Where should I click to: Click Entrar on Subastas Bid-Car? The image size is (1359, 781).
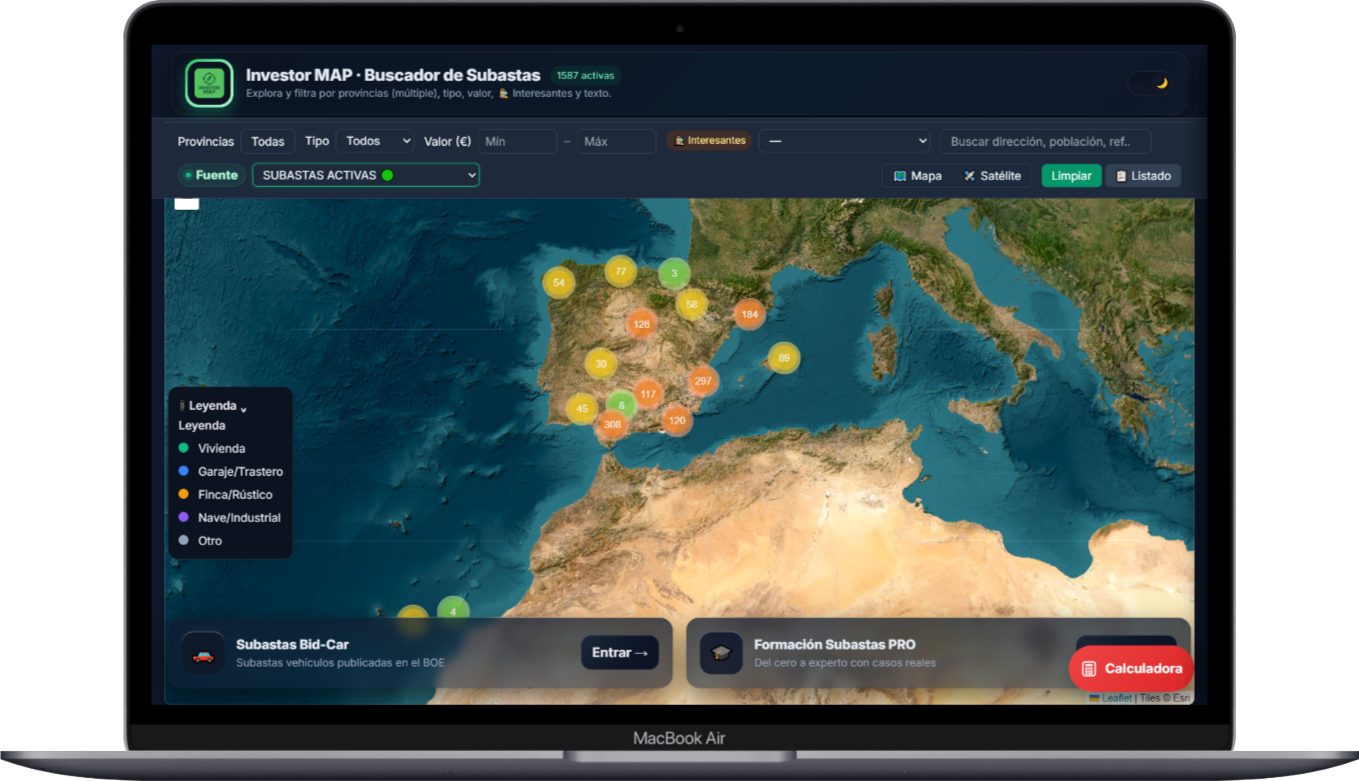pos(620,653)
